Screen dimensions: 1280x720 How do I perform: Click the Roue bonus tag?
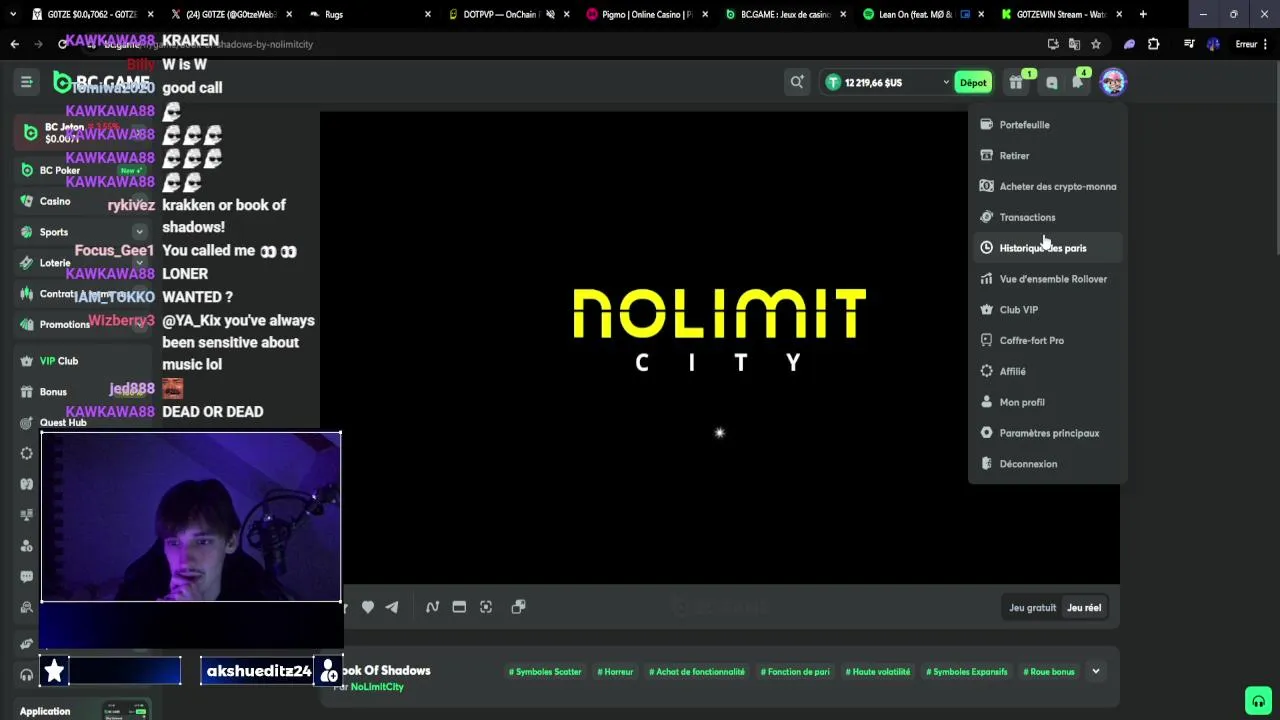tap(1049, 672)
